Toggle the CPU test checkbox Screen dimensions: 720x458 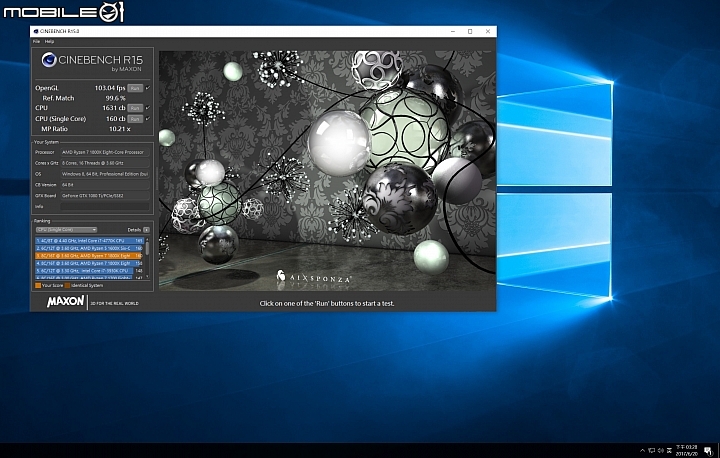[147, 107]
